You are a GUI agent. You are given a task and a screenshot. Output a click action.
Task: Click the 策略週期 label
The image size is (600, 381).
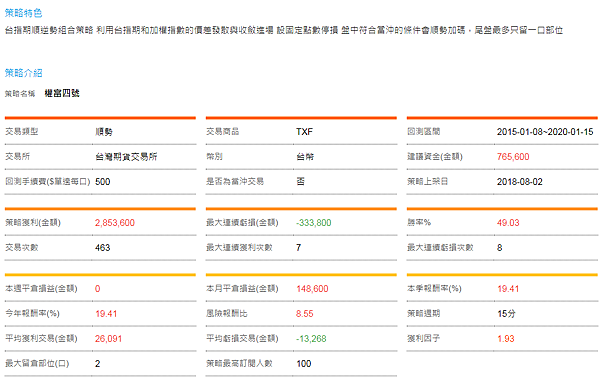point(424,313)
